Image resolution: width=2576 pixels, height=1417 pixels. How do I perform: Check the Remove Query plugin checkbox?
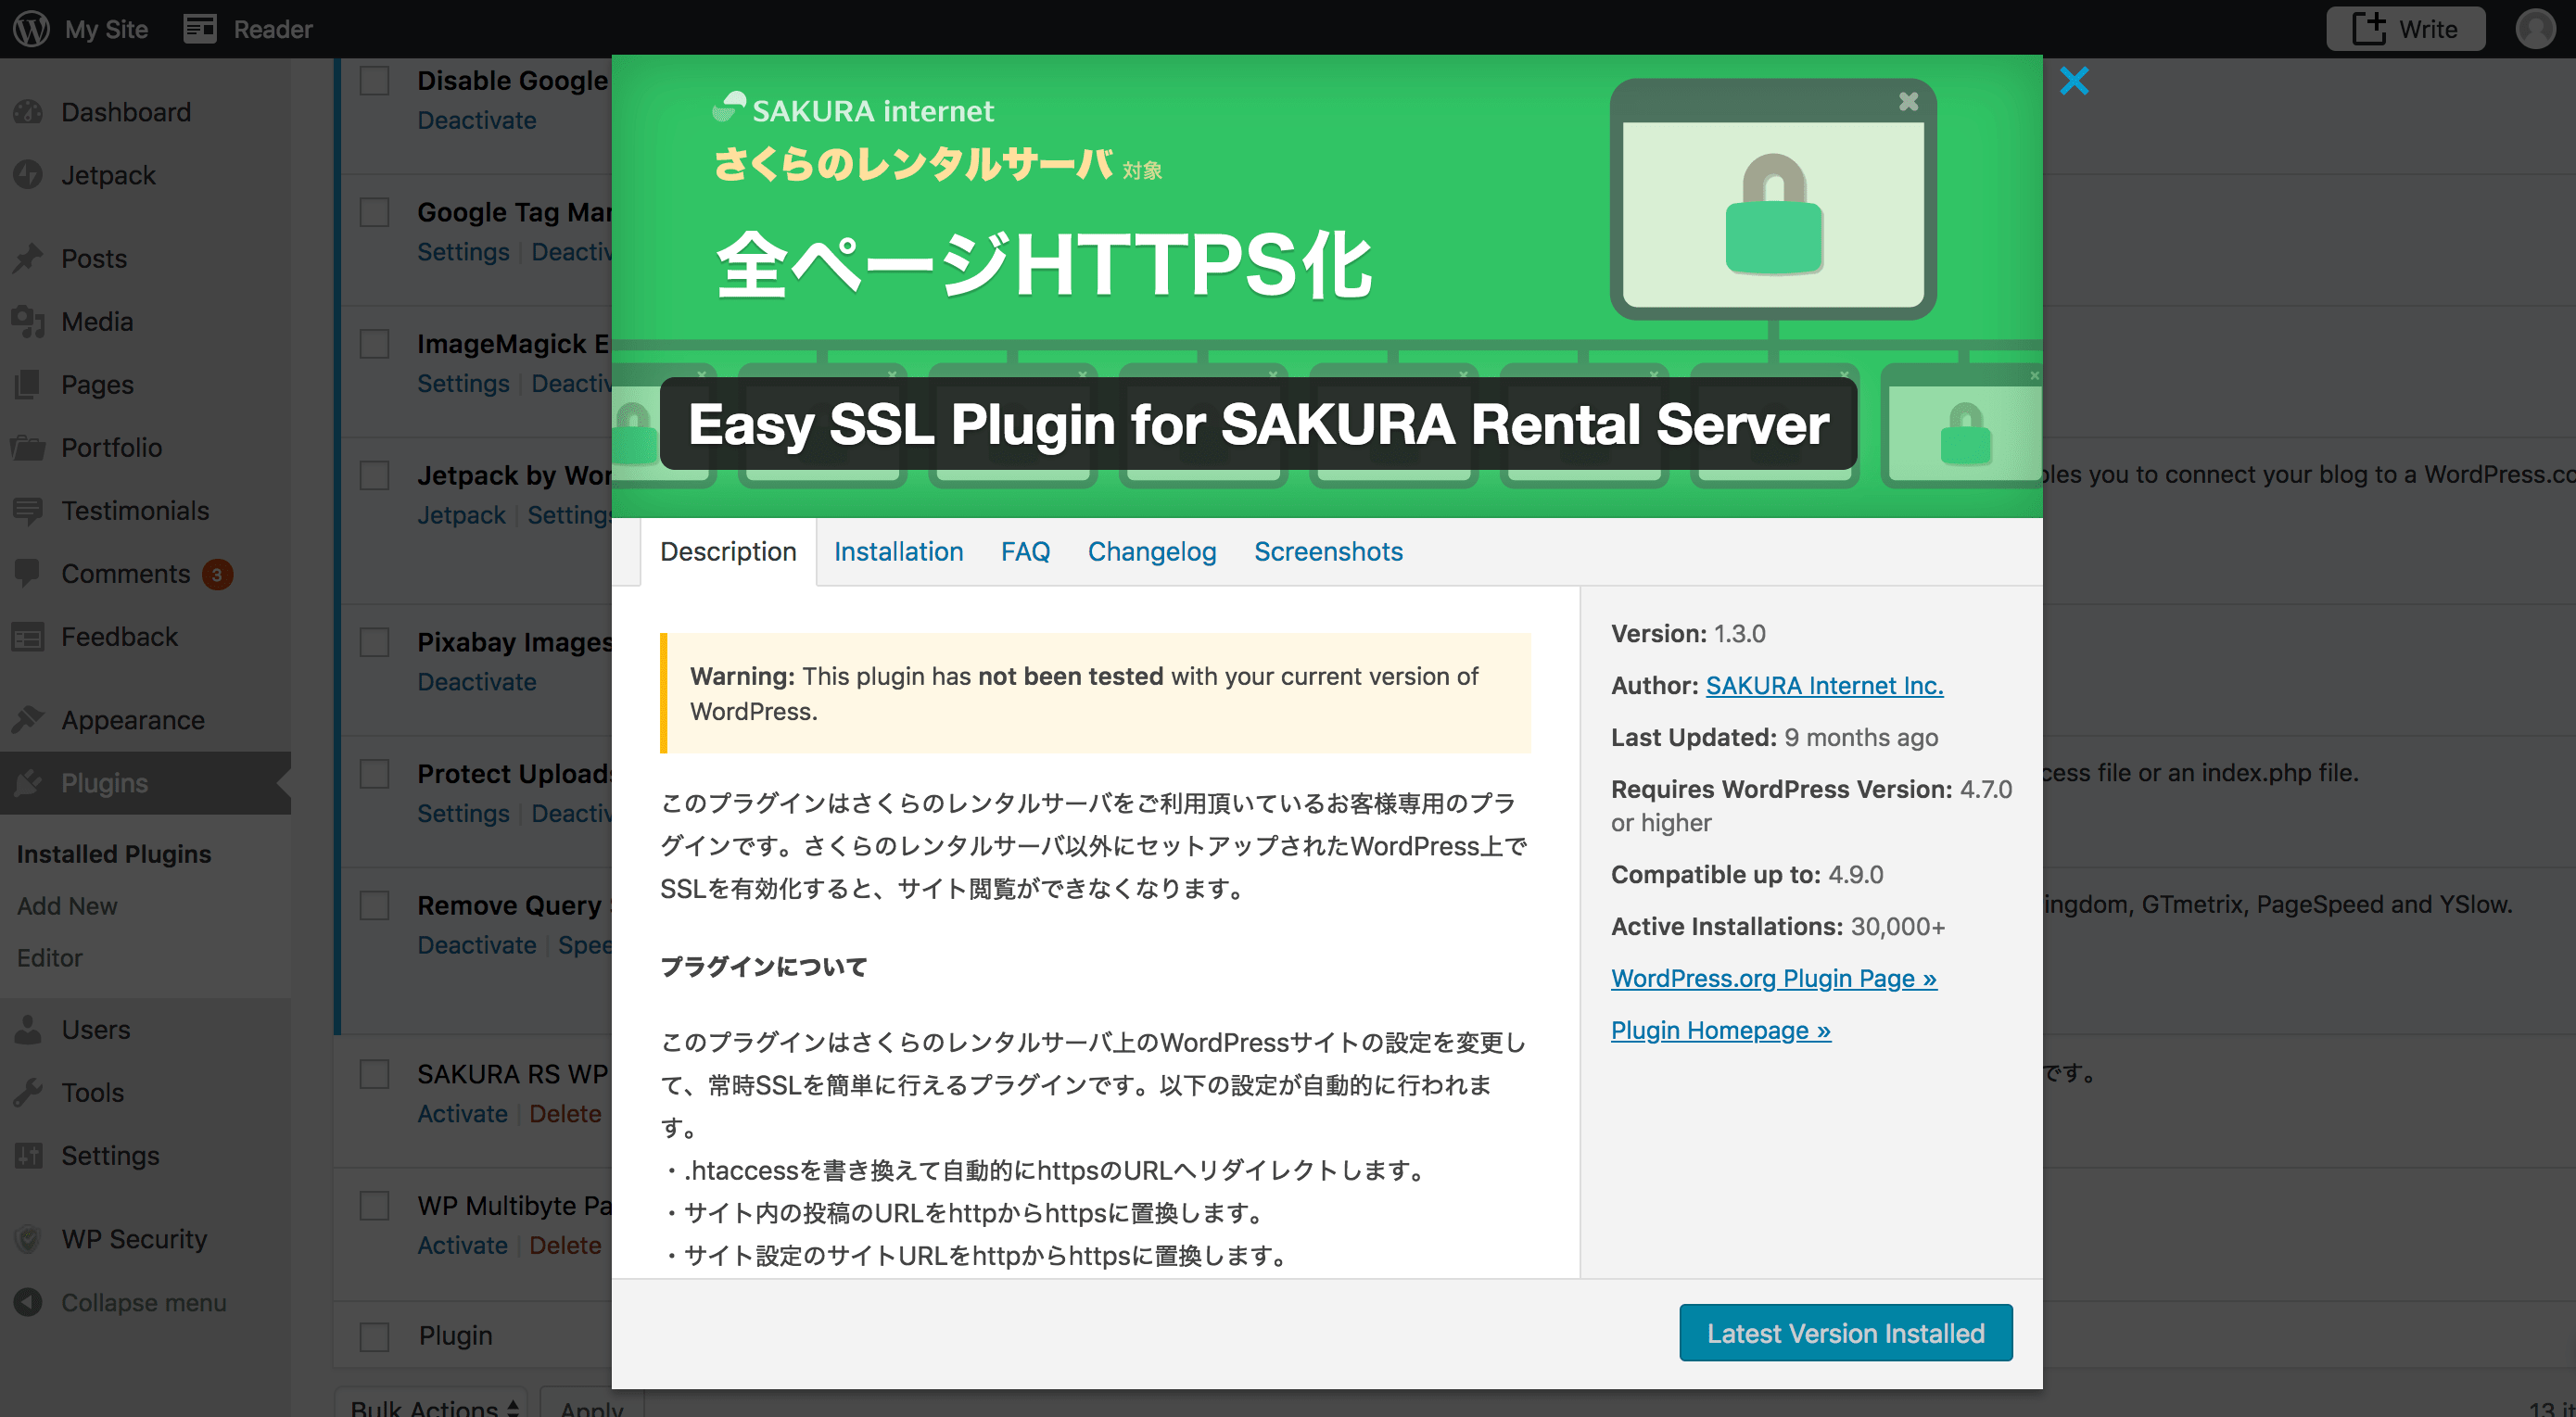coord(375,905)
